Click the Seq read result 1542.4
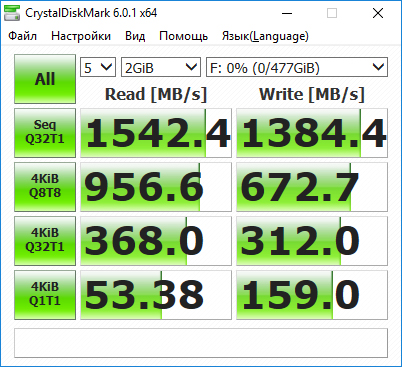The height and width of the screenshot is (367, 402). (x=156, y=133)
